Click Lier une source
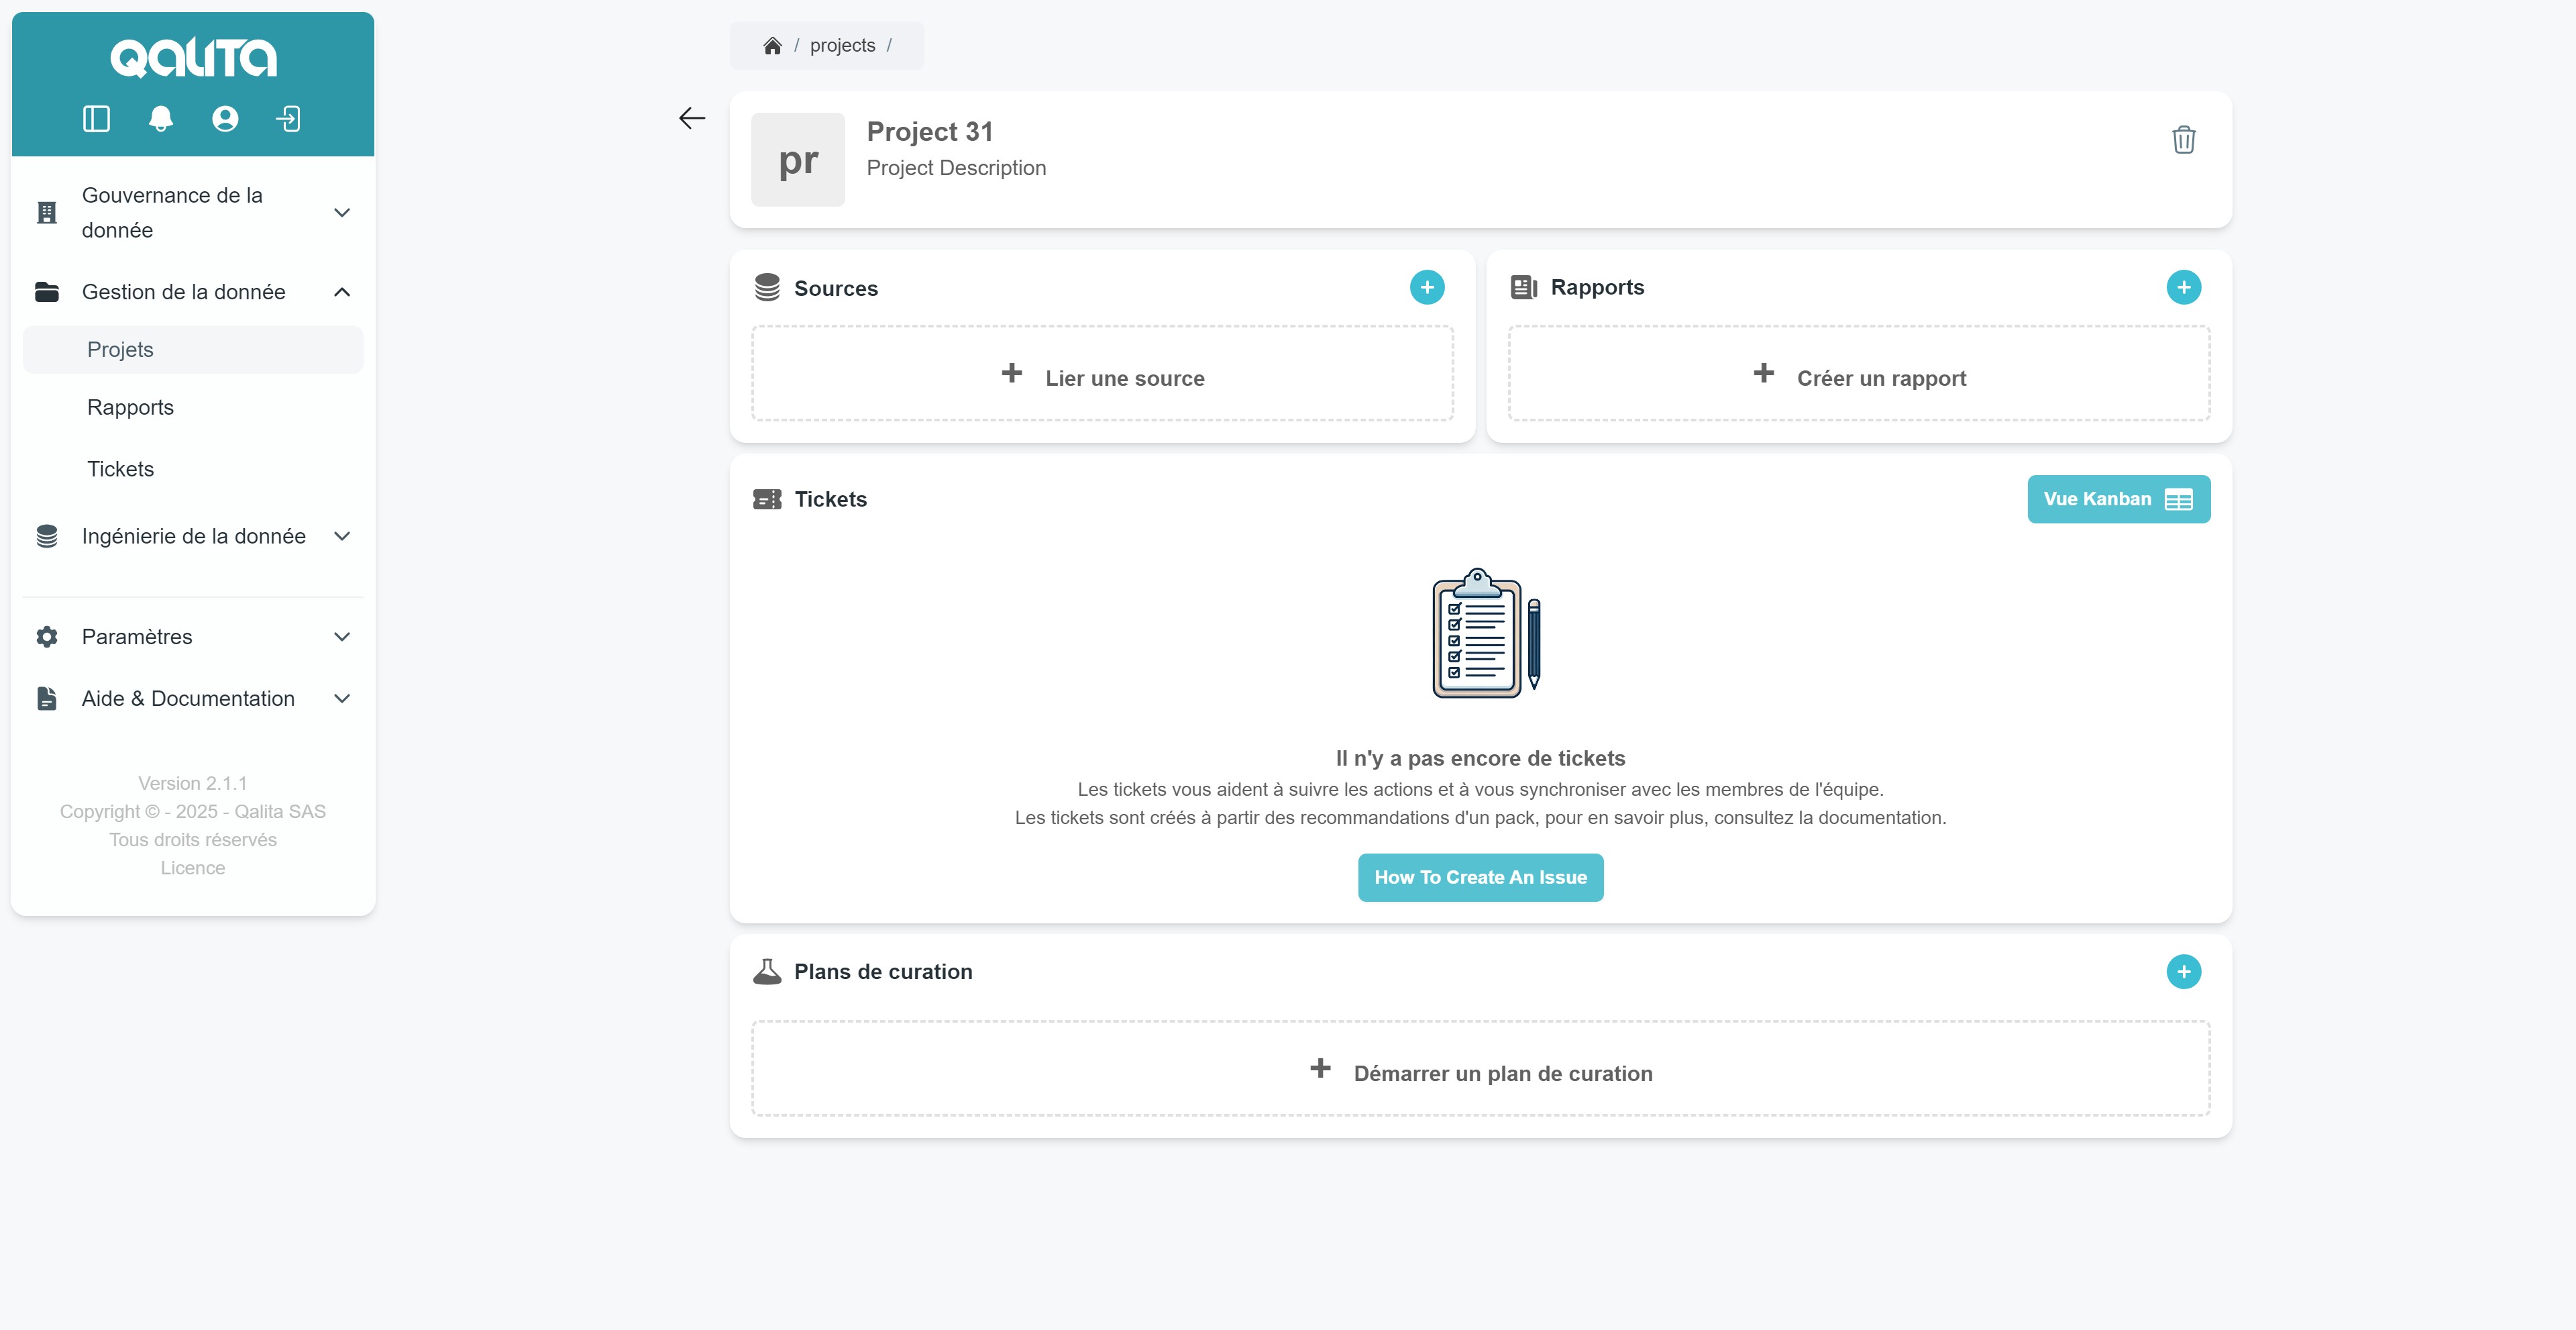The image size is (2576, 1330). pos(1102,374)
